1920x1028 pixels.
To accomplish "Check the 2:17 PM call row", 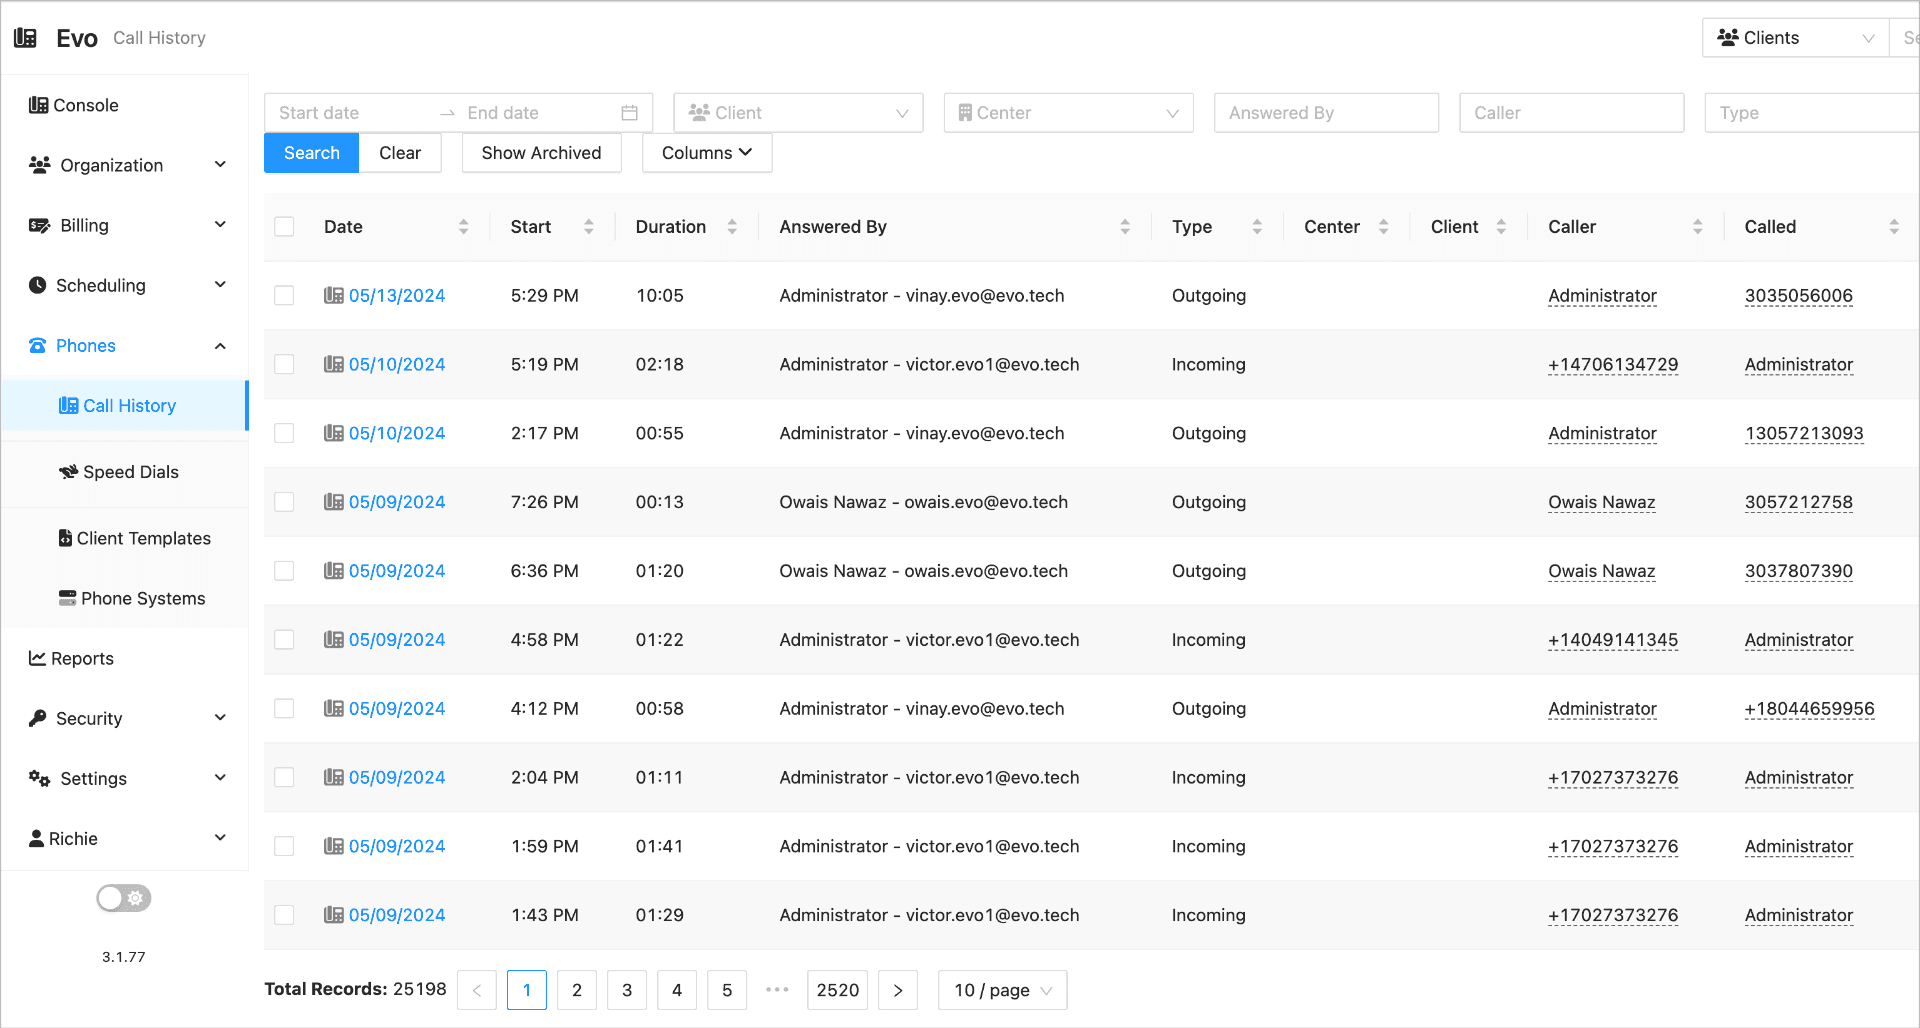I will point(284,433).
